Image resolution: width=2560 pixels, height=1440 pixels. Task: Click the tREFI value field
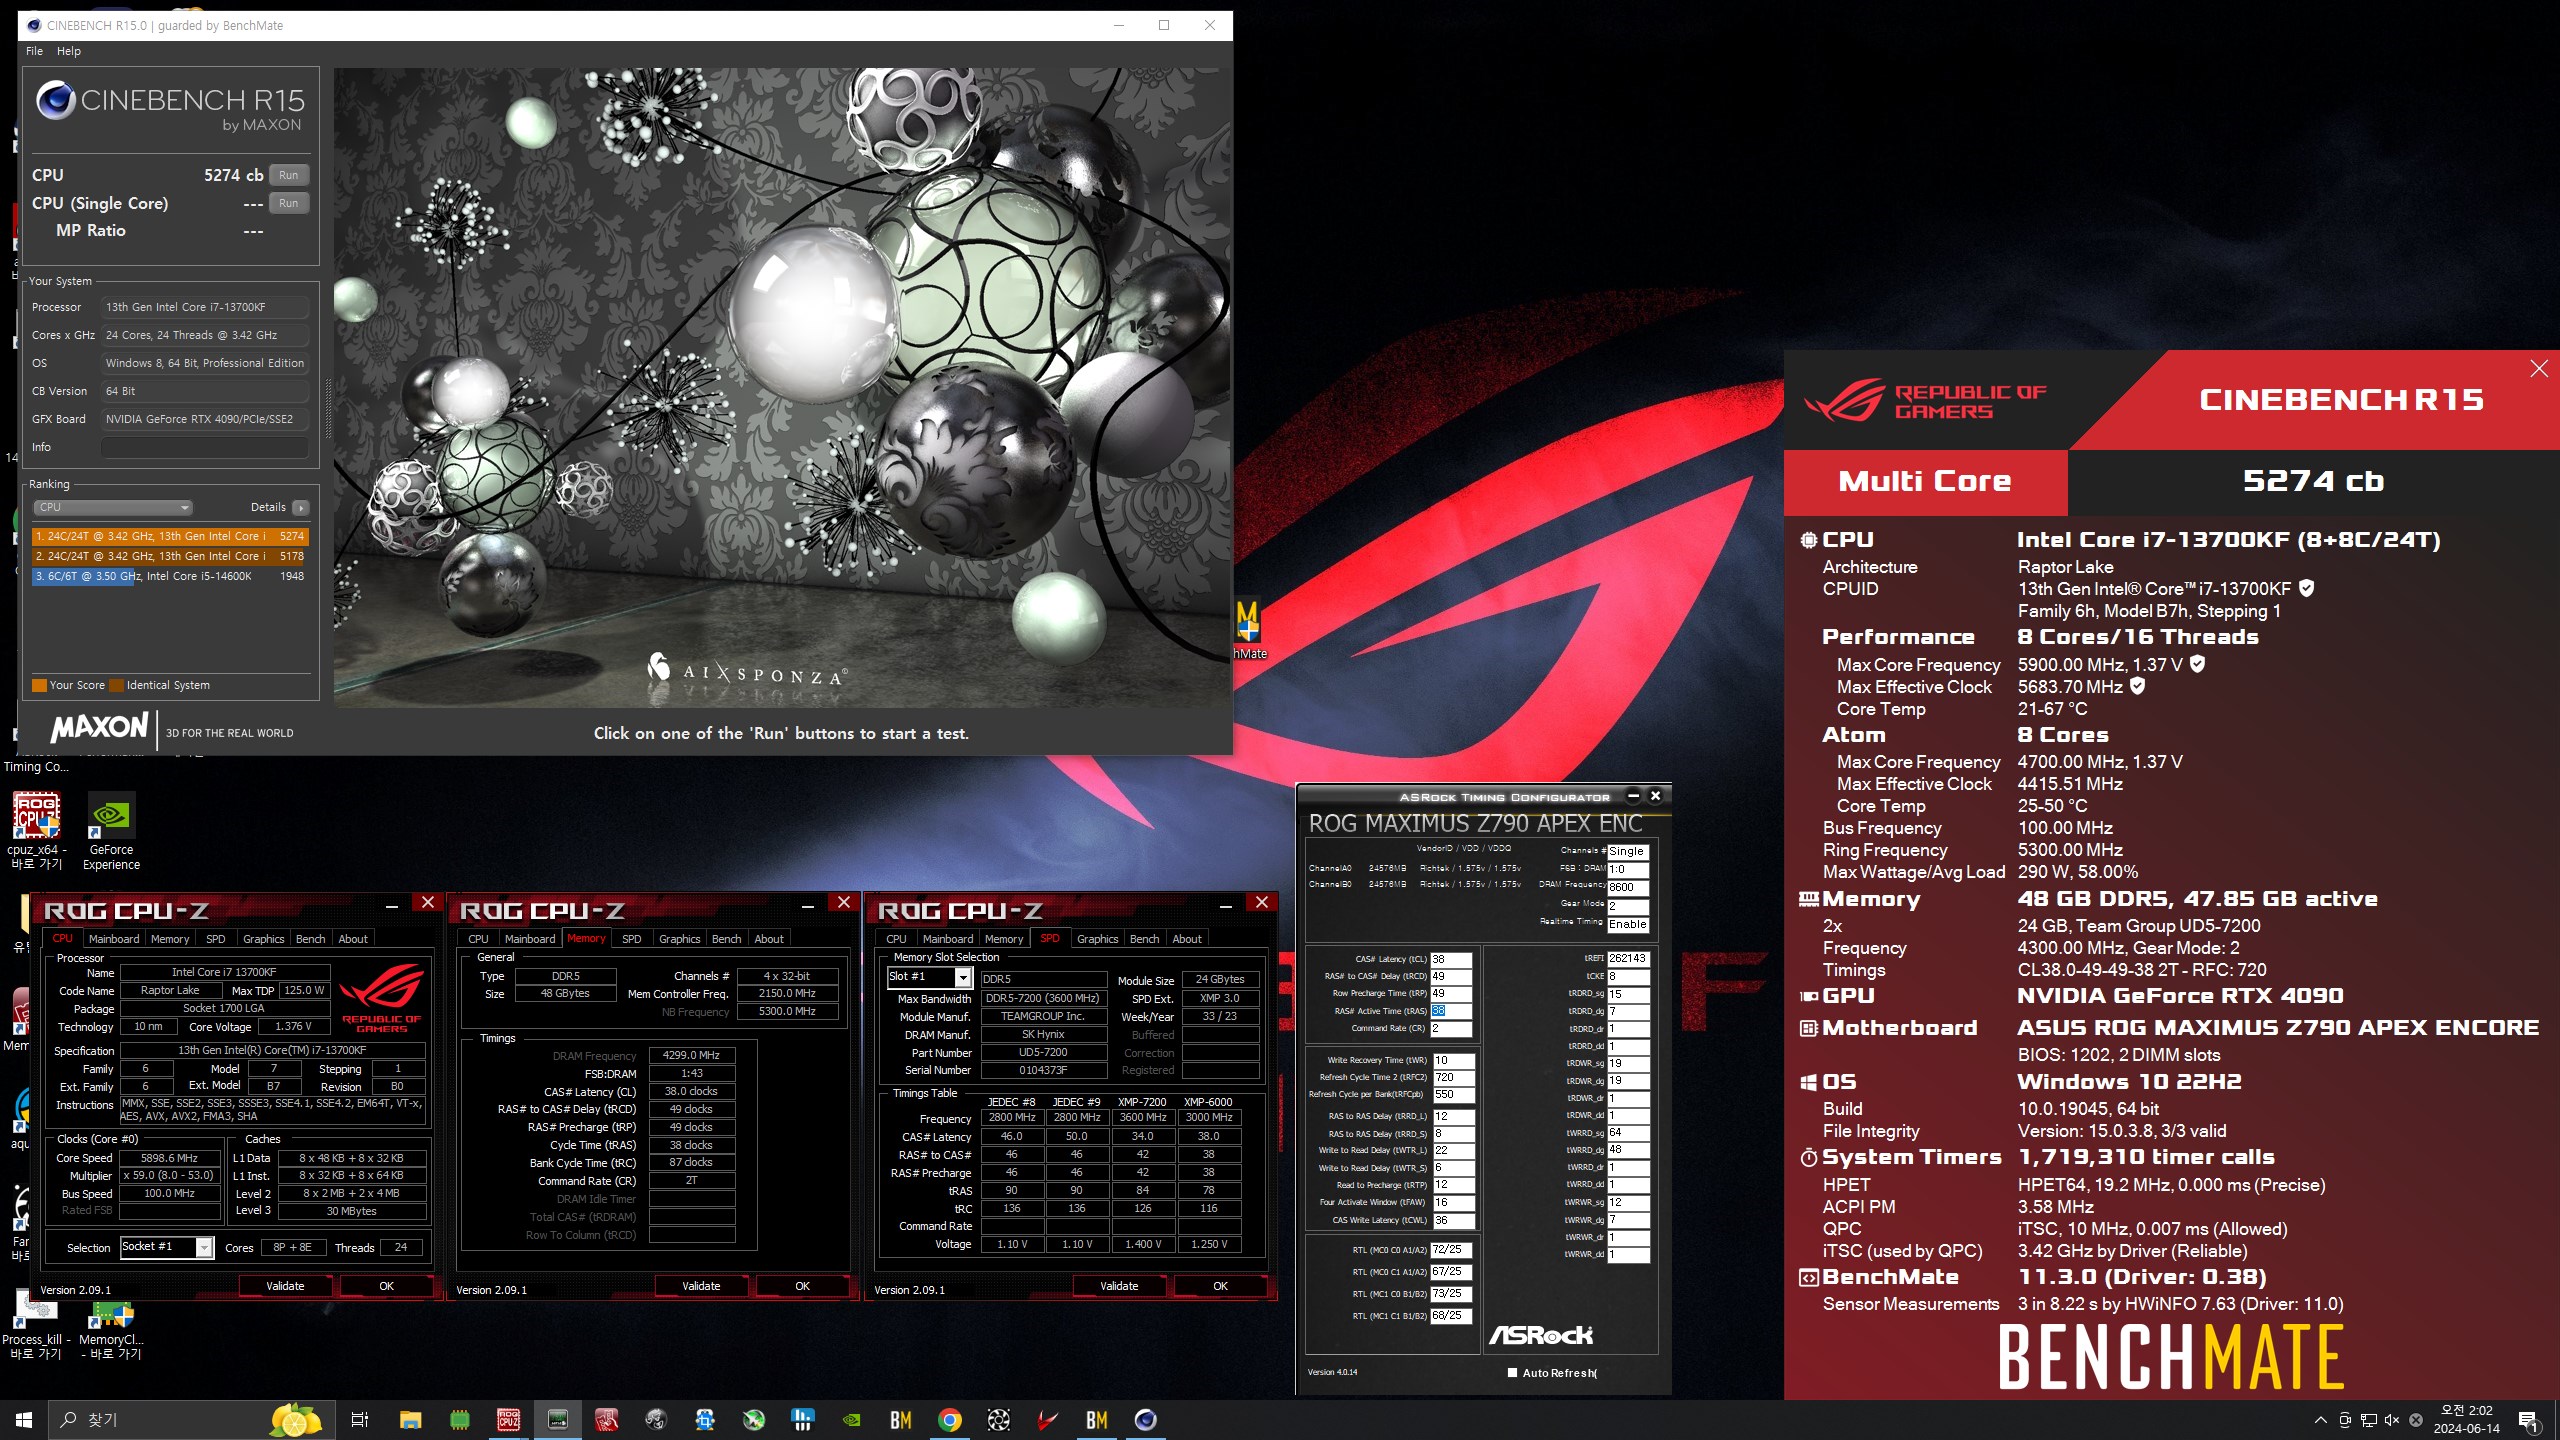(1628, 958)
